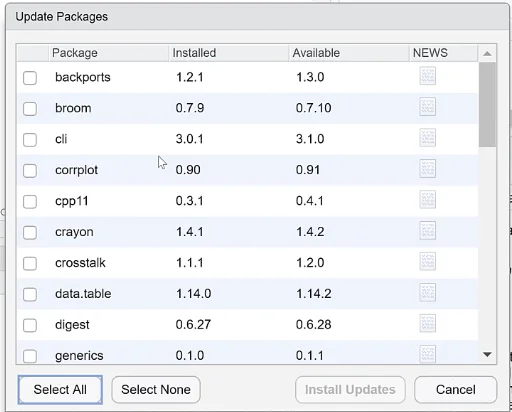Click scroll up arrow of package list
Image resolution: width=512 pixels, height=412 pixels.
pos(487,53)
